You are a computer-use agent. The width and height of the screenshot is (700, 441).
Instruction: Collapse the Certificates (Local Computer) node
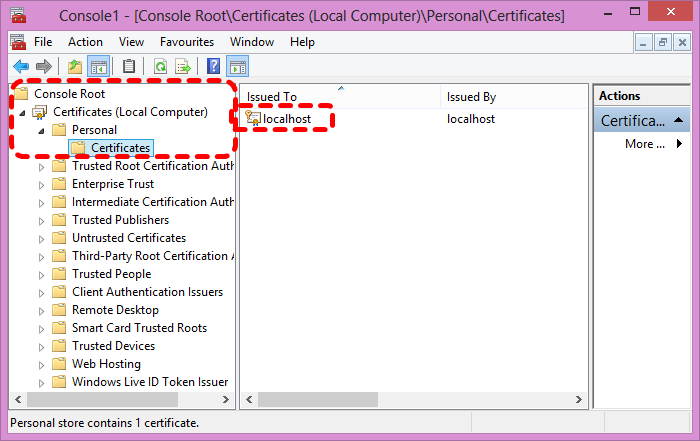22,113
